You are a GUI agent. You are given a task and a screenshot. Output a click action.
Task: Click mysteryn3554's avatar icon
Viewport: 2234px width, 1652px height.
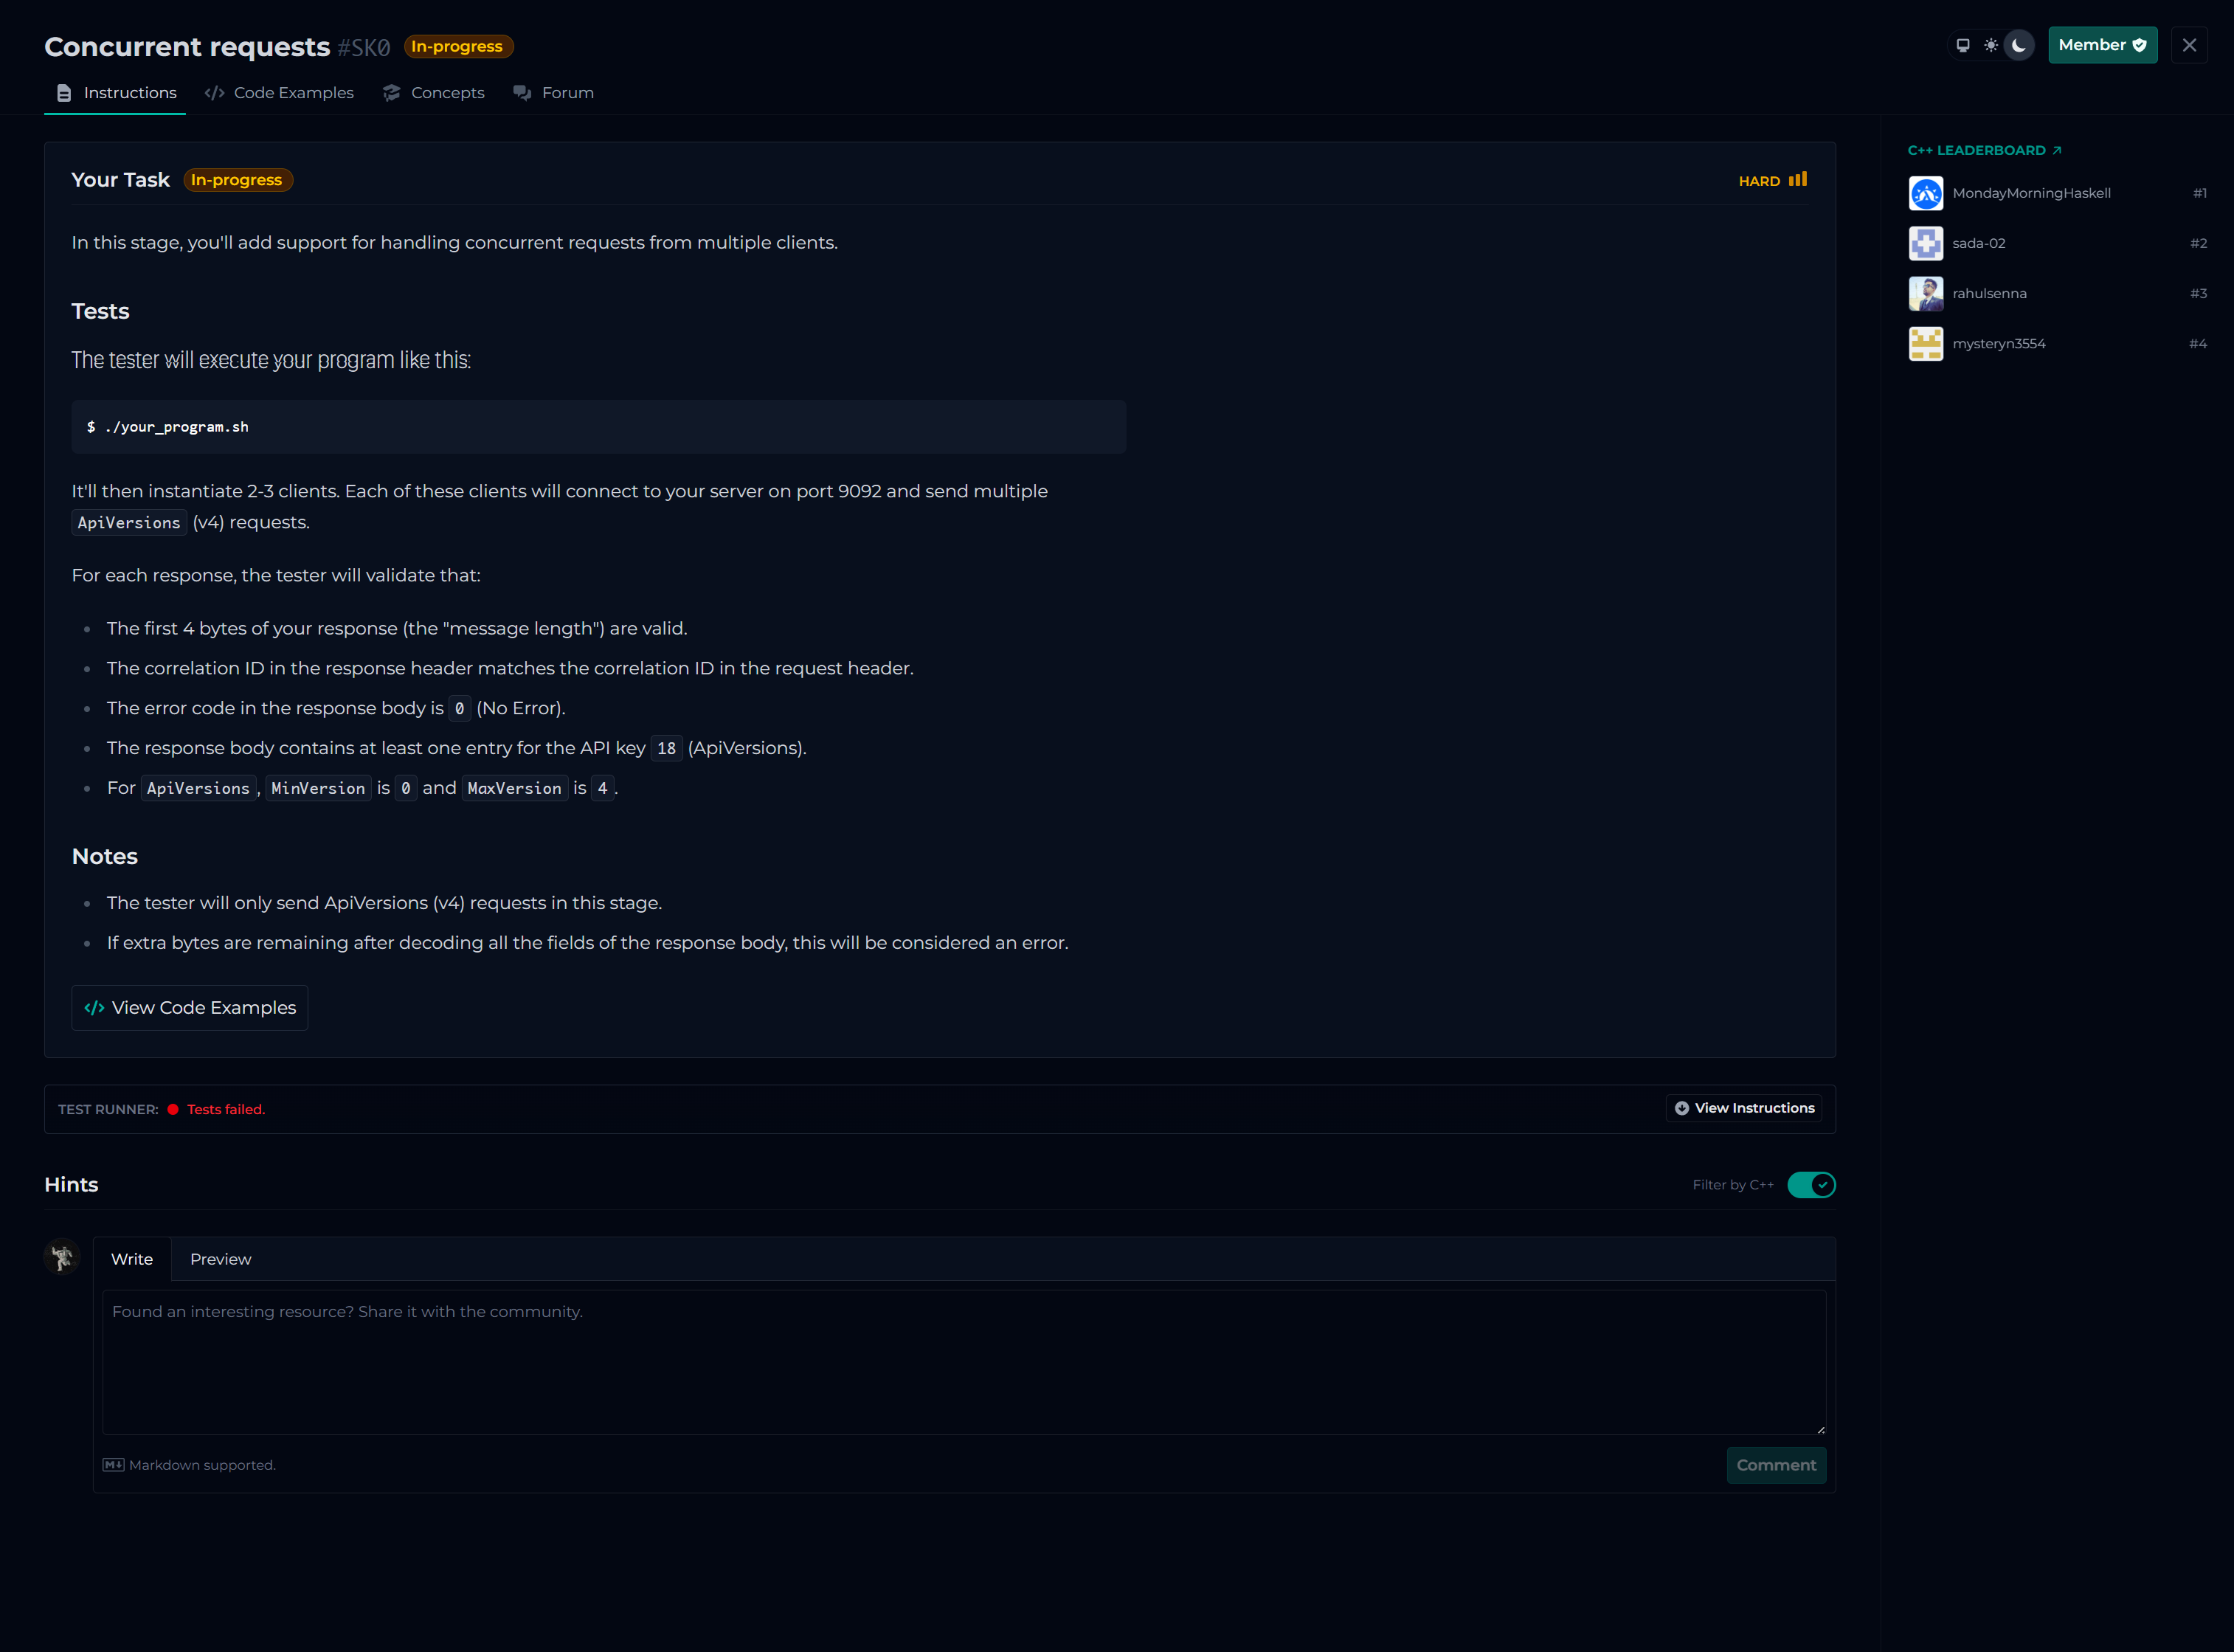click(1925, 343)
